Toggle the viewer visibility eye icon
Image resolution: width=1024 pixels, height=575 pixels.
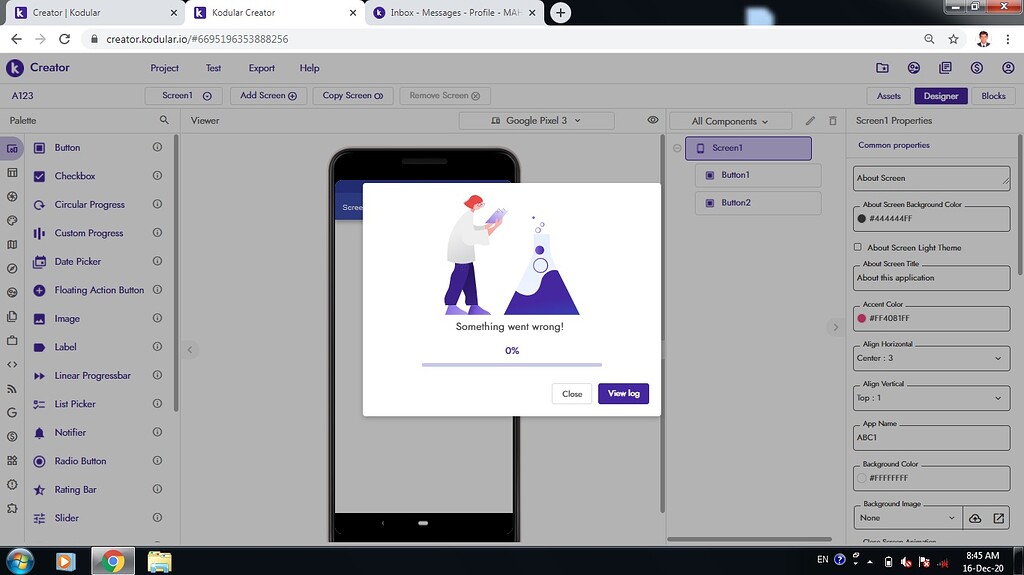coord(653,120)
